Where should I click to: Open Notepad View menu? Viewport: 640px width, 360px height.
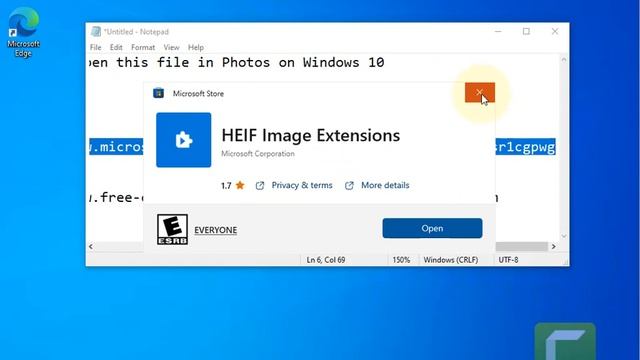[171, 47]
